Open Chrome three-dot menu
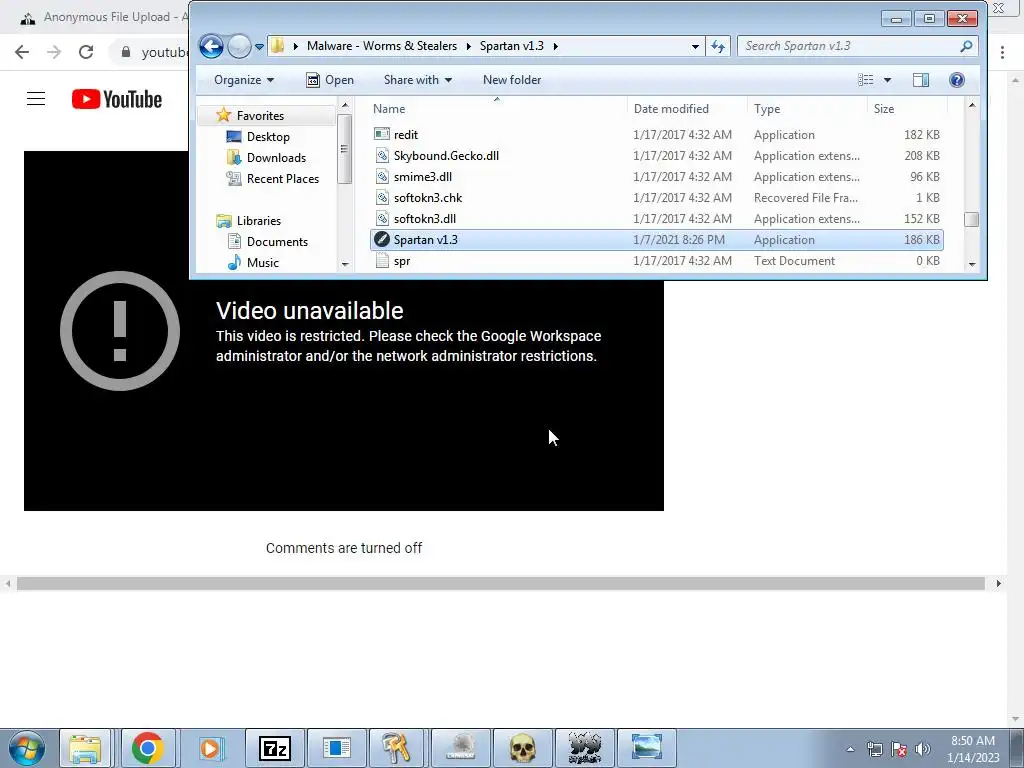The image size is (1024, 768). click(x=1002, y=52)
